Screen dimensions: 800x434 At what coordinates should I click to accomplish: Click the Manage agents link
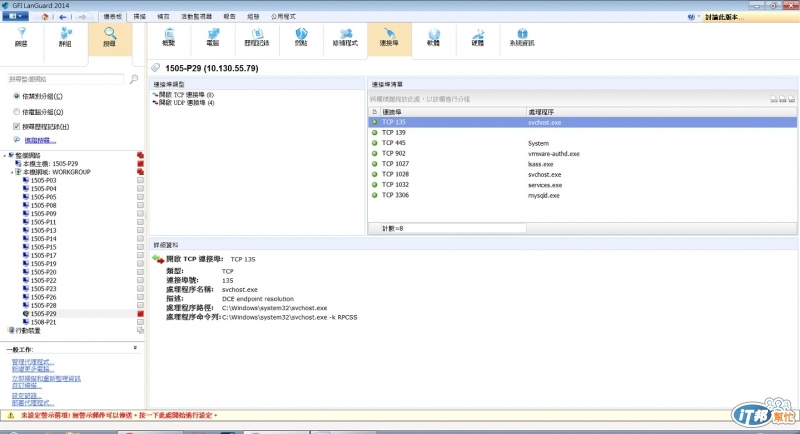pyautogui.click(x=33, y=362)
